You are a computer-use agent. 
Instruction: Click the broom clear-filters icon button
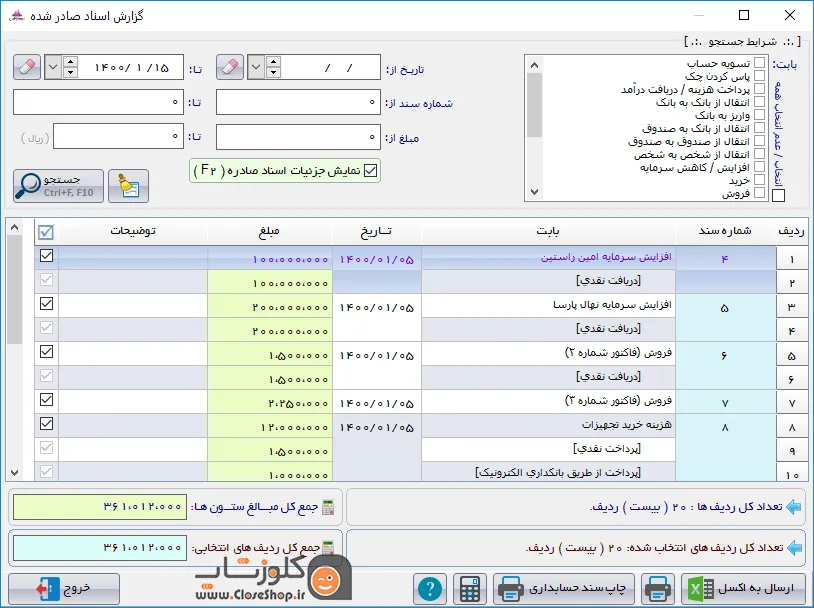point(128,186)
